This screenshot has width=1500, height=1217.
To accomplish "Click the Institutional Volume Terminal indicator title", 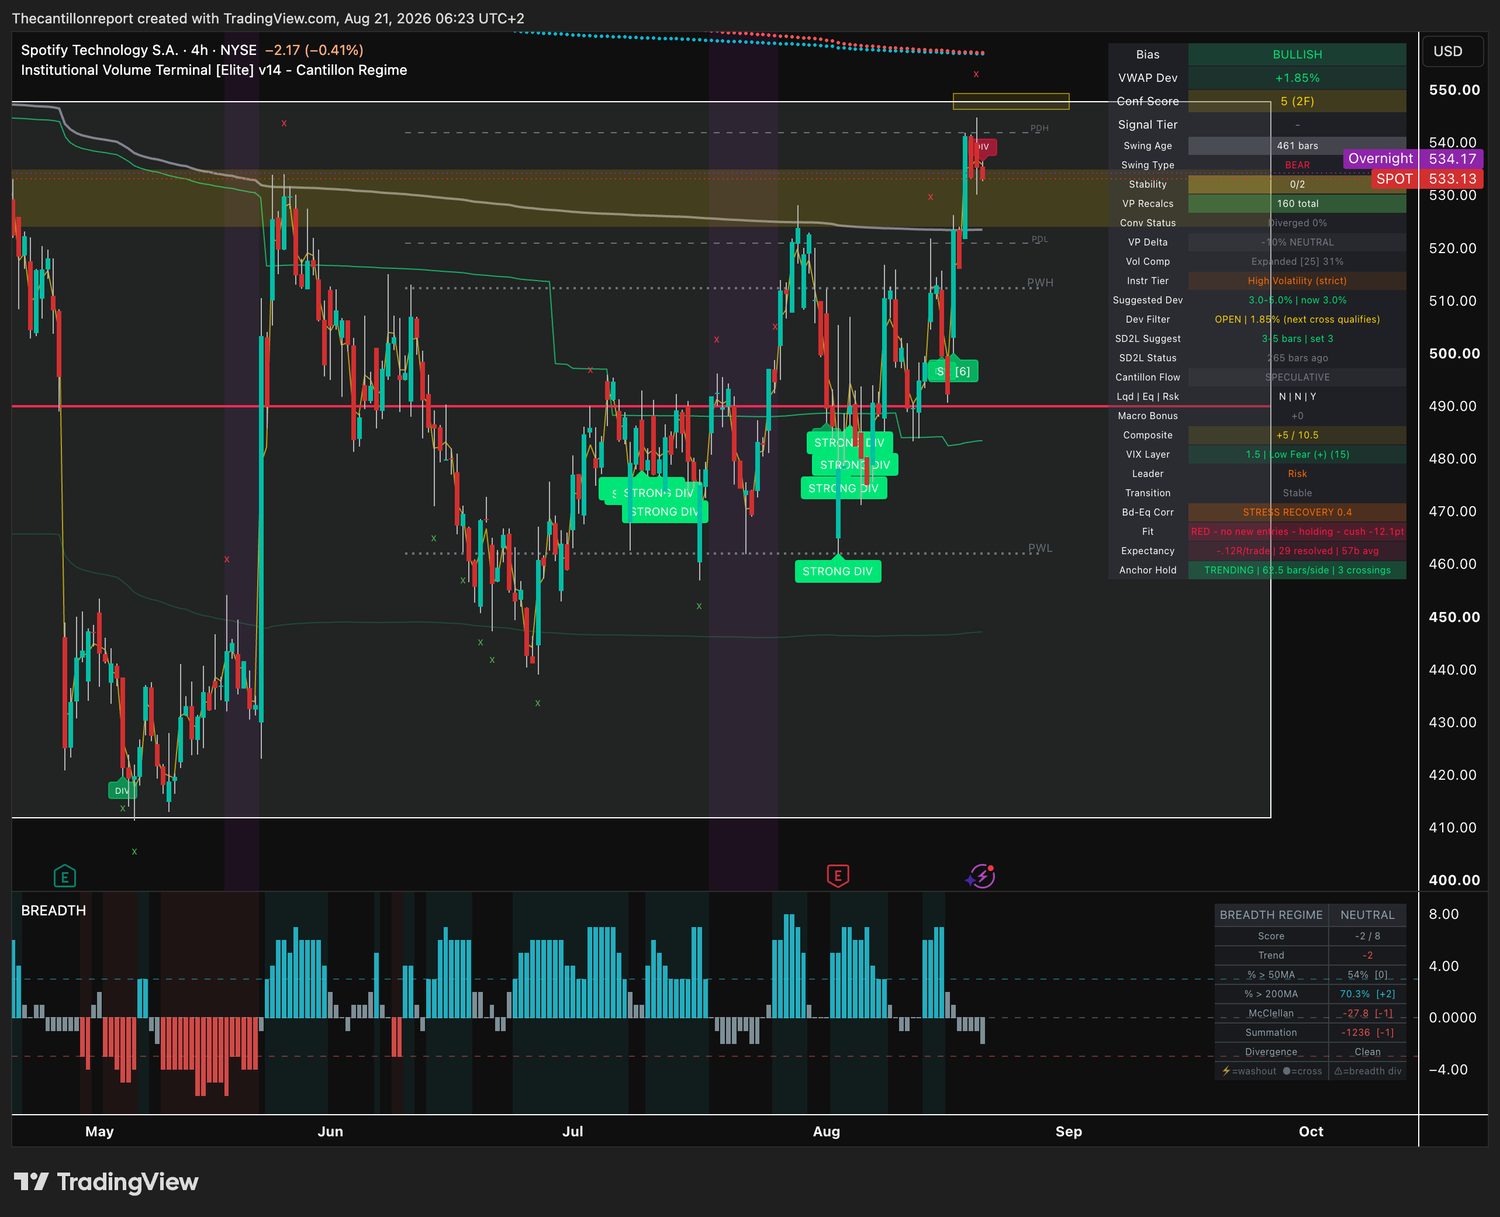I will pos(214,70).
